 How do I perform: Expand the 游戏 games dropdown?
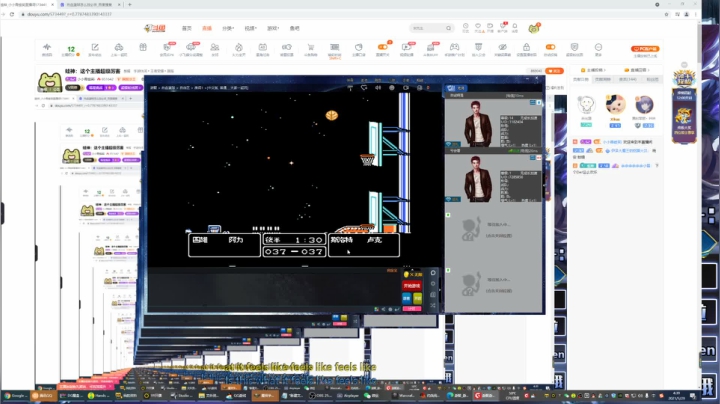273,28
